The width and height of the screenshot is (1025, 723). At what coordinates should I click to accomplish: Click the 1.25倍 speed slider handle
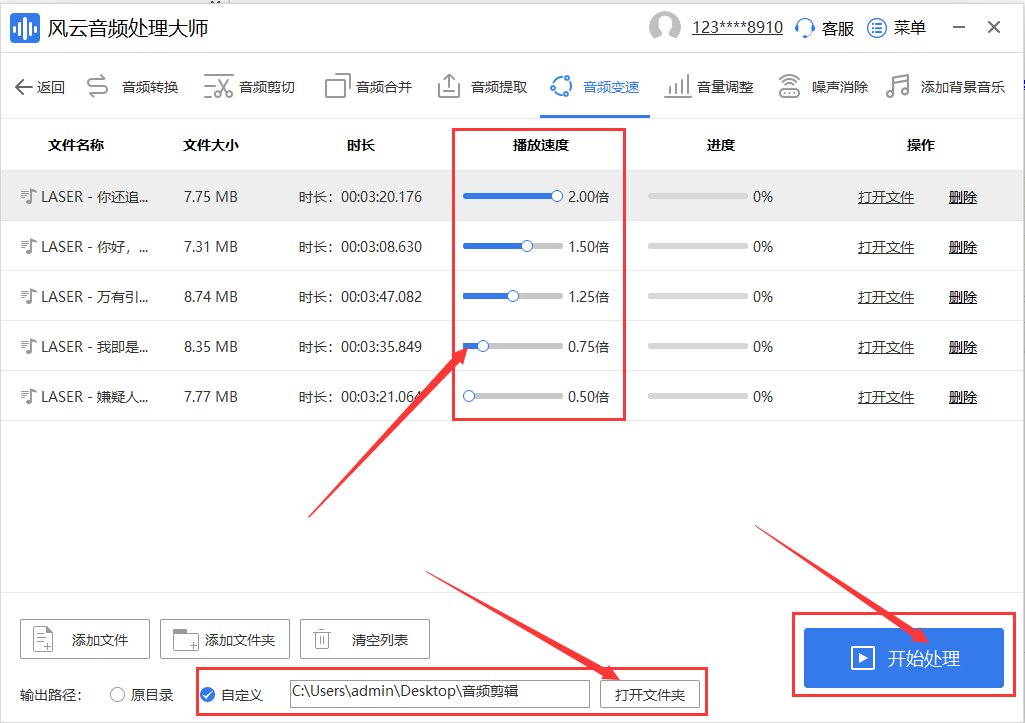coord(513,296)
